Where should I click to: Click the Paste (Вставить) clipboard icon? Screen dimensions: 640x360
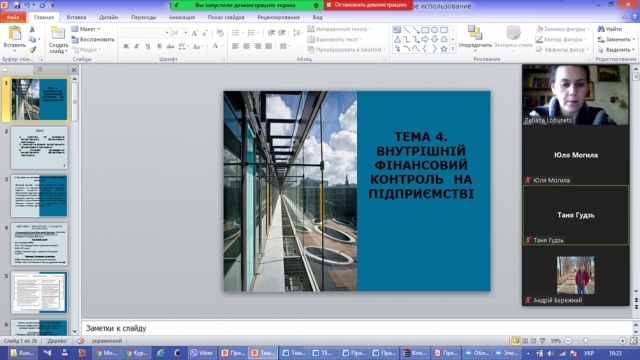15,33
